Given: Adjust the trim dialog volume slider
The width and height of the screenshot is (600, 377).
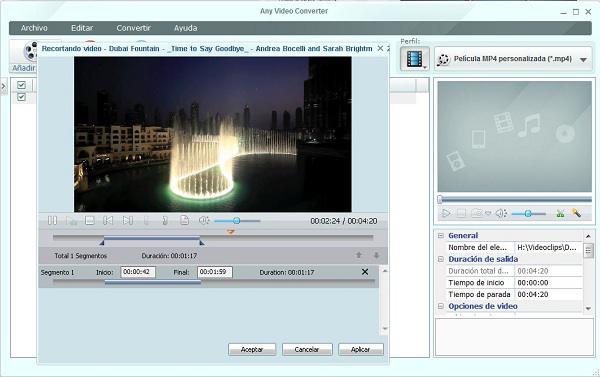Looking at the screenshot, I should 237,221.
